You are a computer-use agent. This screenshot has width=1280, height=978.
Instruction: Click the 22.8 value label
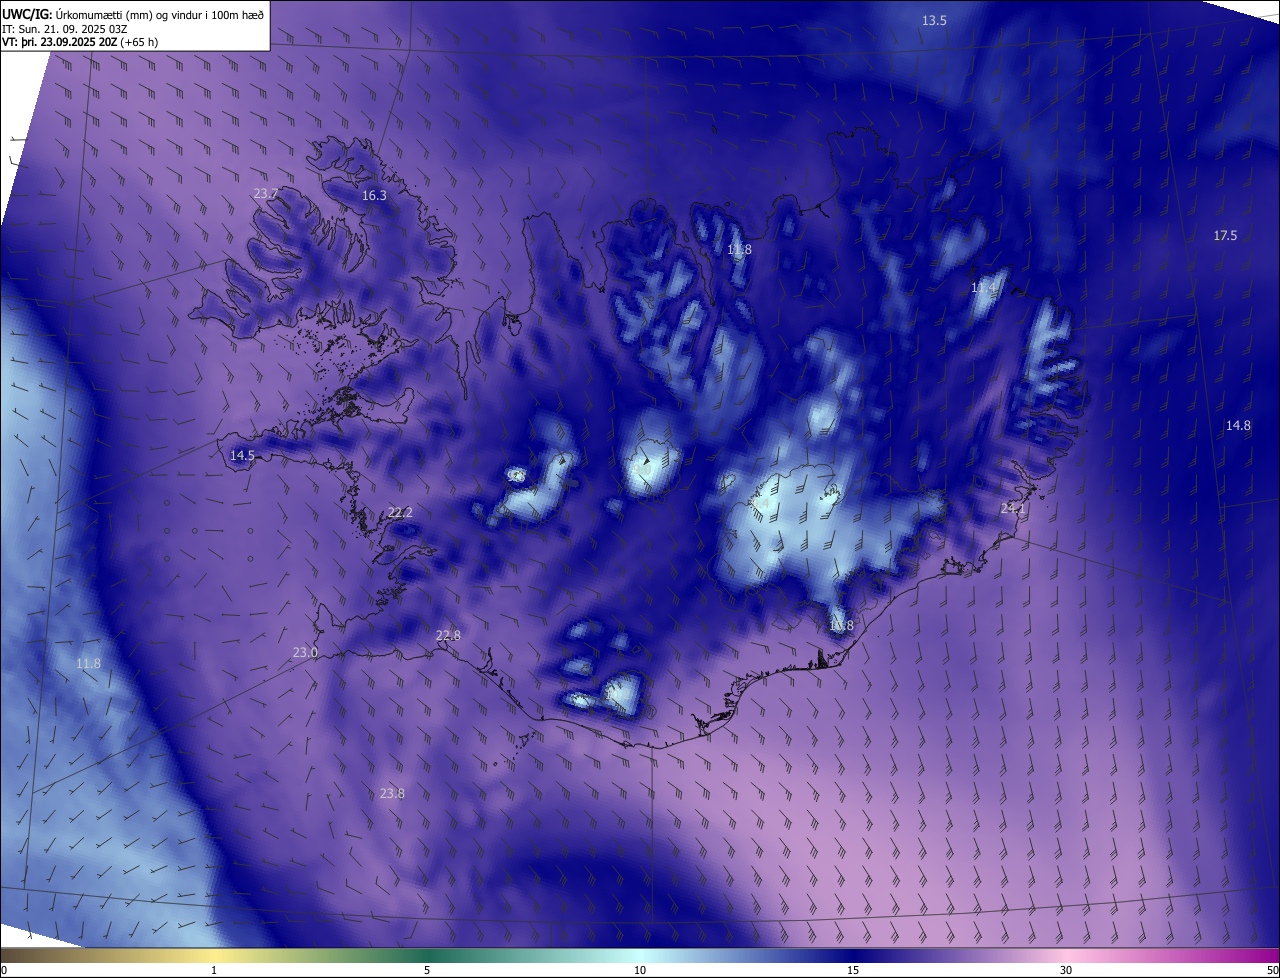tap(448, 636)
